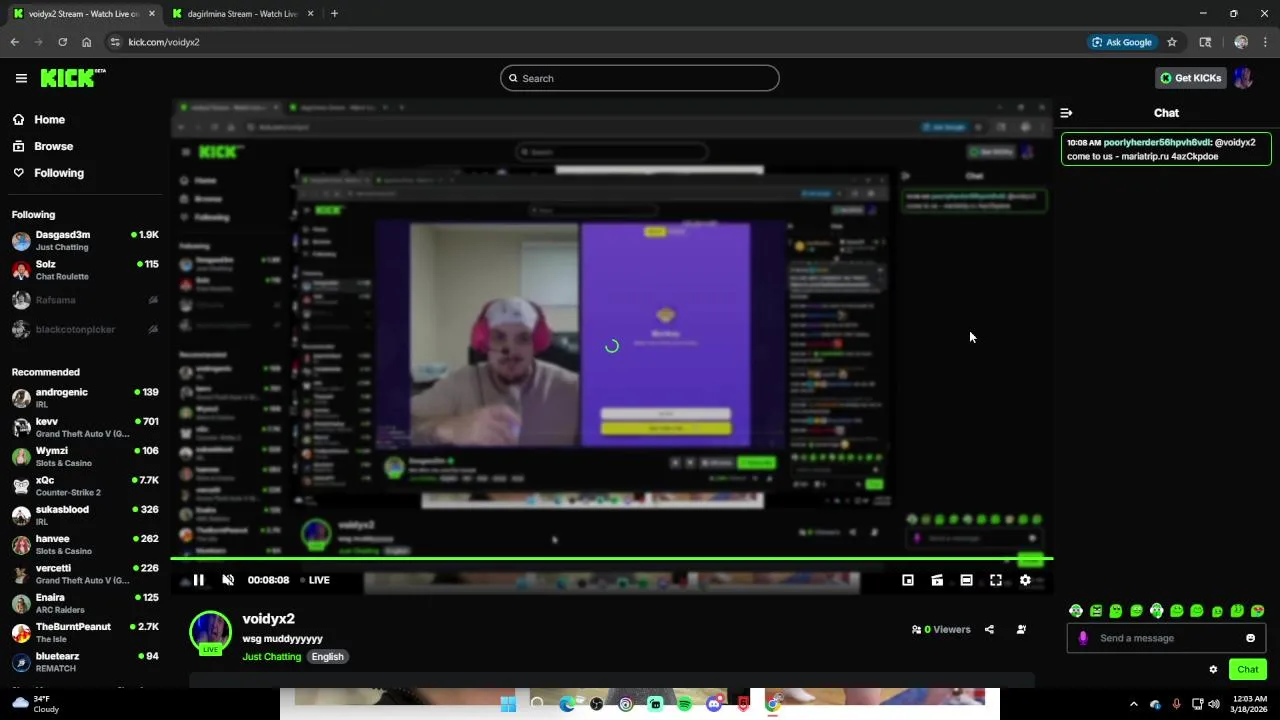Open recommended channel Wymzi
Image resolution: width=1280 pixels, height=720 pixels.
click(x=85, y=456)
